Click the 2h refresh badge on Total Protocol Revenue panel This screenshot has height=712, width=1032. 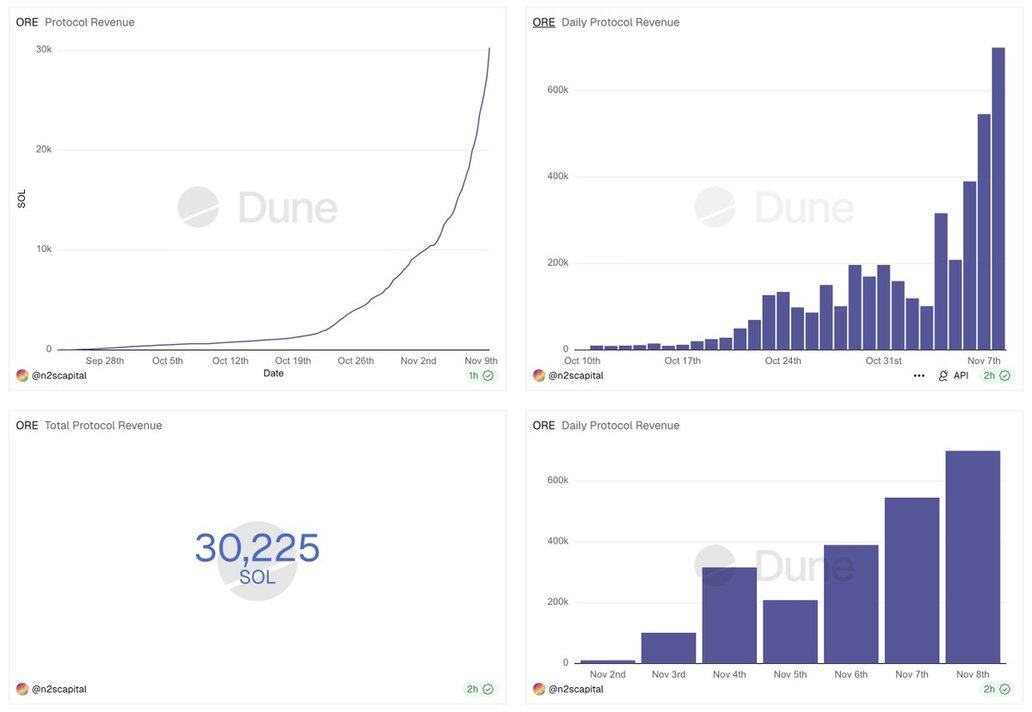[x=480, y=689]
